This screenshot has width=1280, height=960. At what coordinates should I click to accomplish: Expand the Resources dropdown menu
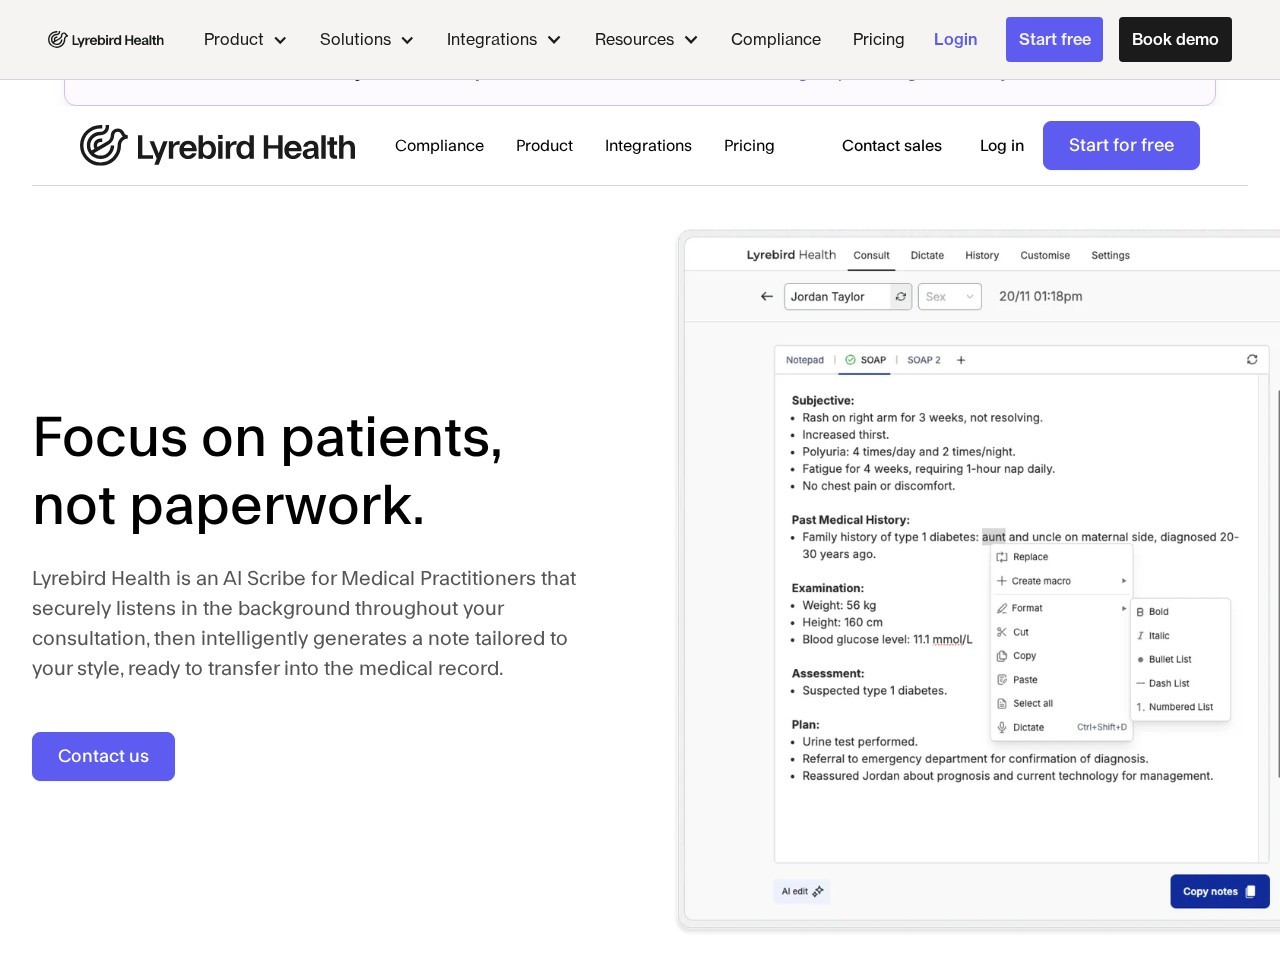[x=646, y=40]
